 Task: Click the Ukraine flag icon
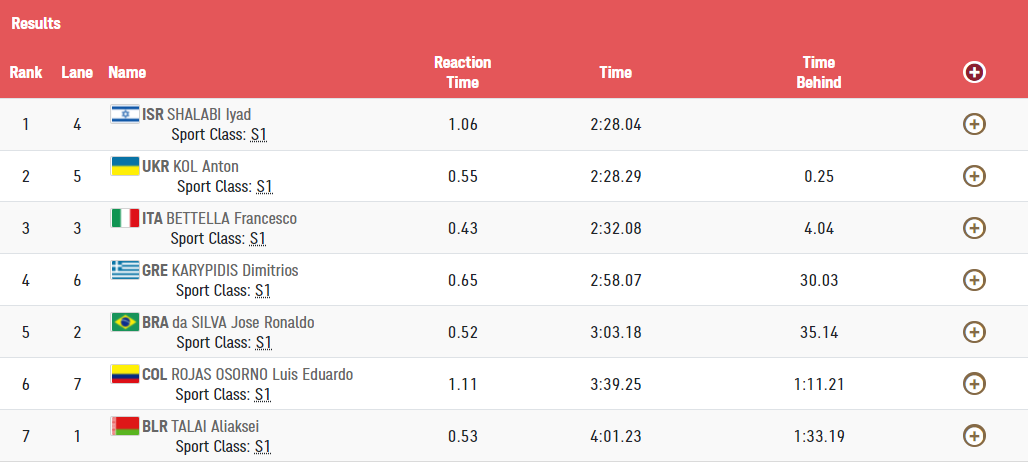tap(124, 166)
